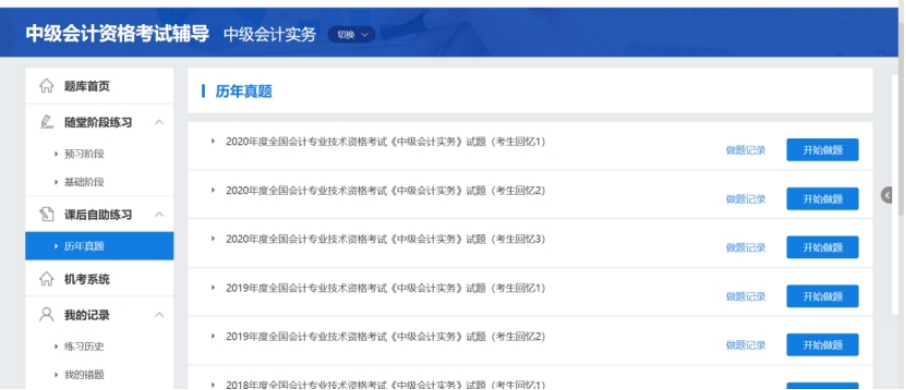The image size is (906, 390).
Task: Collapse the 我的记录 section chevron
Action: [x=159, y=315]
